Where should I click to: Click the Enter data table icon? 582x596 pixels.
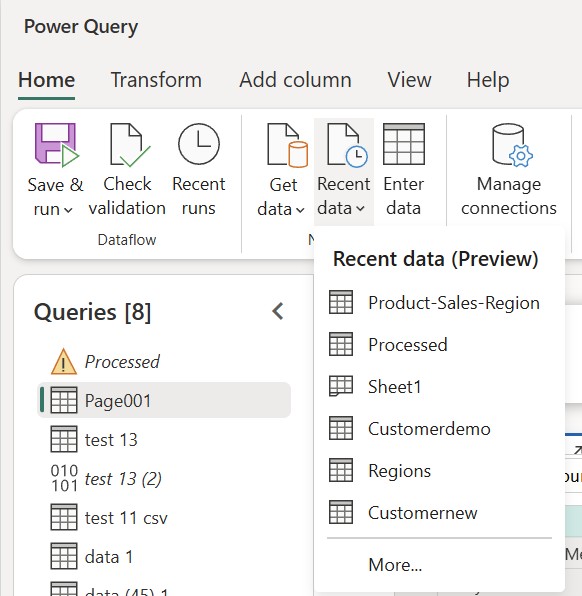coord(403,144)
